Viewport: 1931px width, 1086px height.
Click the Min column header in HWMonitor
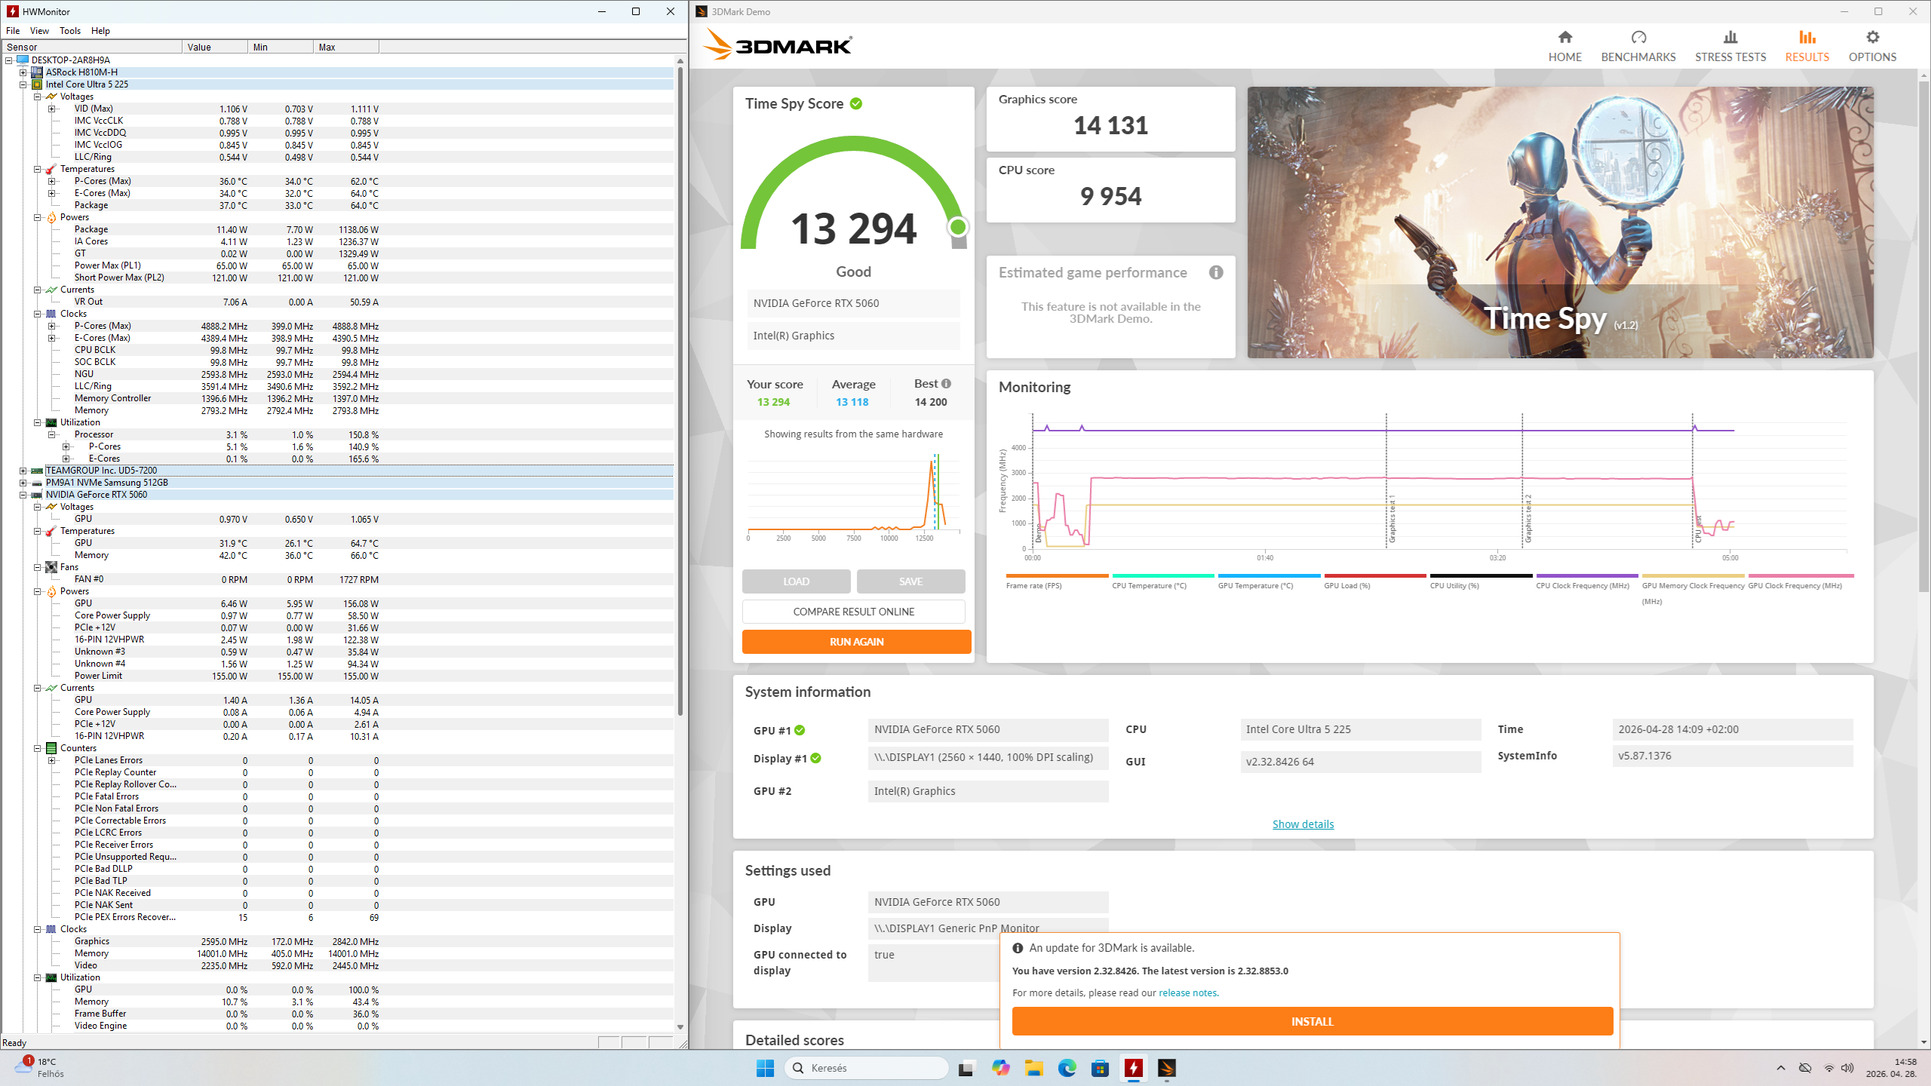click(x=279, y=47)
